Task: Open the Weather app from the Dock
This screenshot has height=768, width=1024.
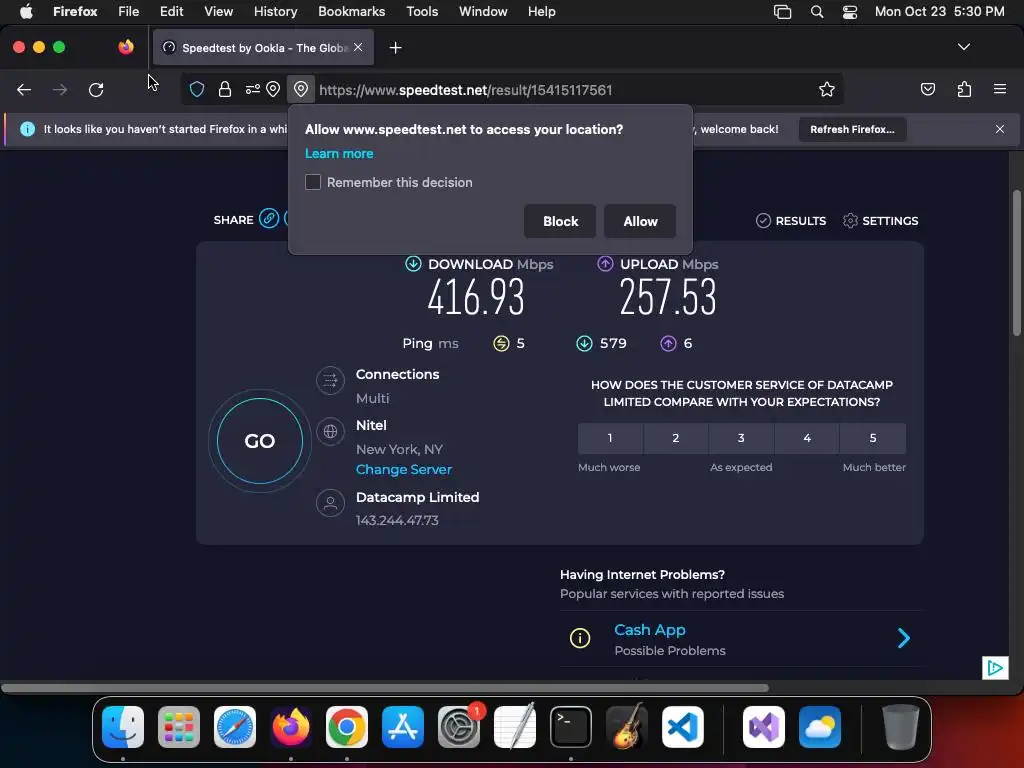Action: pyautogui.click(x=820, y=727)
